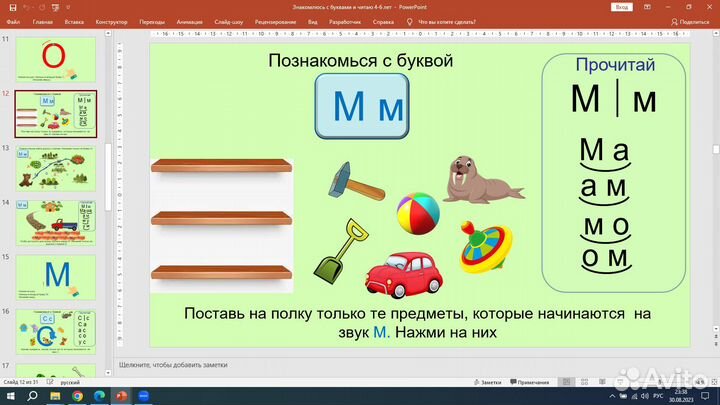Select the blue 'М м' letter box
720x405 pixels.
362,106
